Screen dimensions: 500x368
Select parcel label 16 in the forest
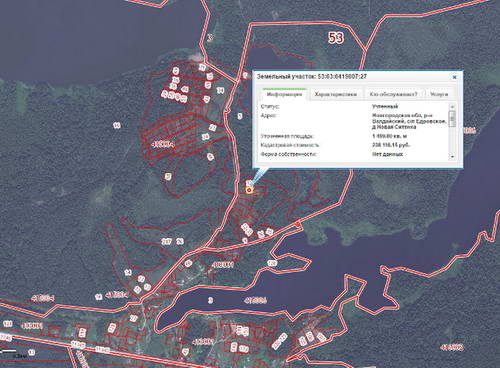(x=117, y=125)
